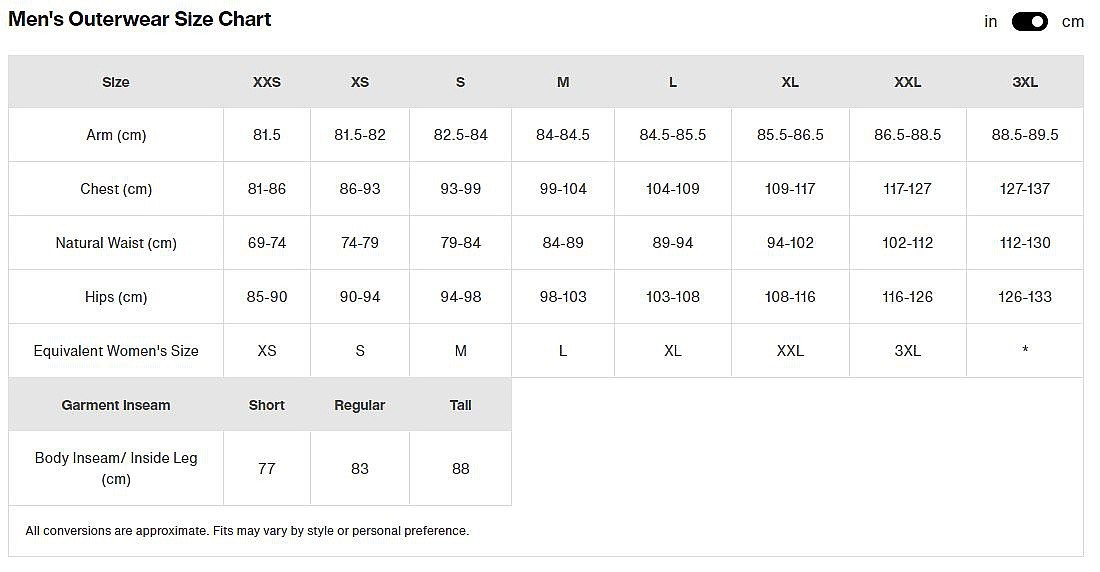
Task: Click the Garment Inseam header cell
Action: click(x=116, y=405)
